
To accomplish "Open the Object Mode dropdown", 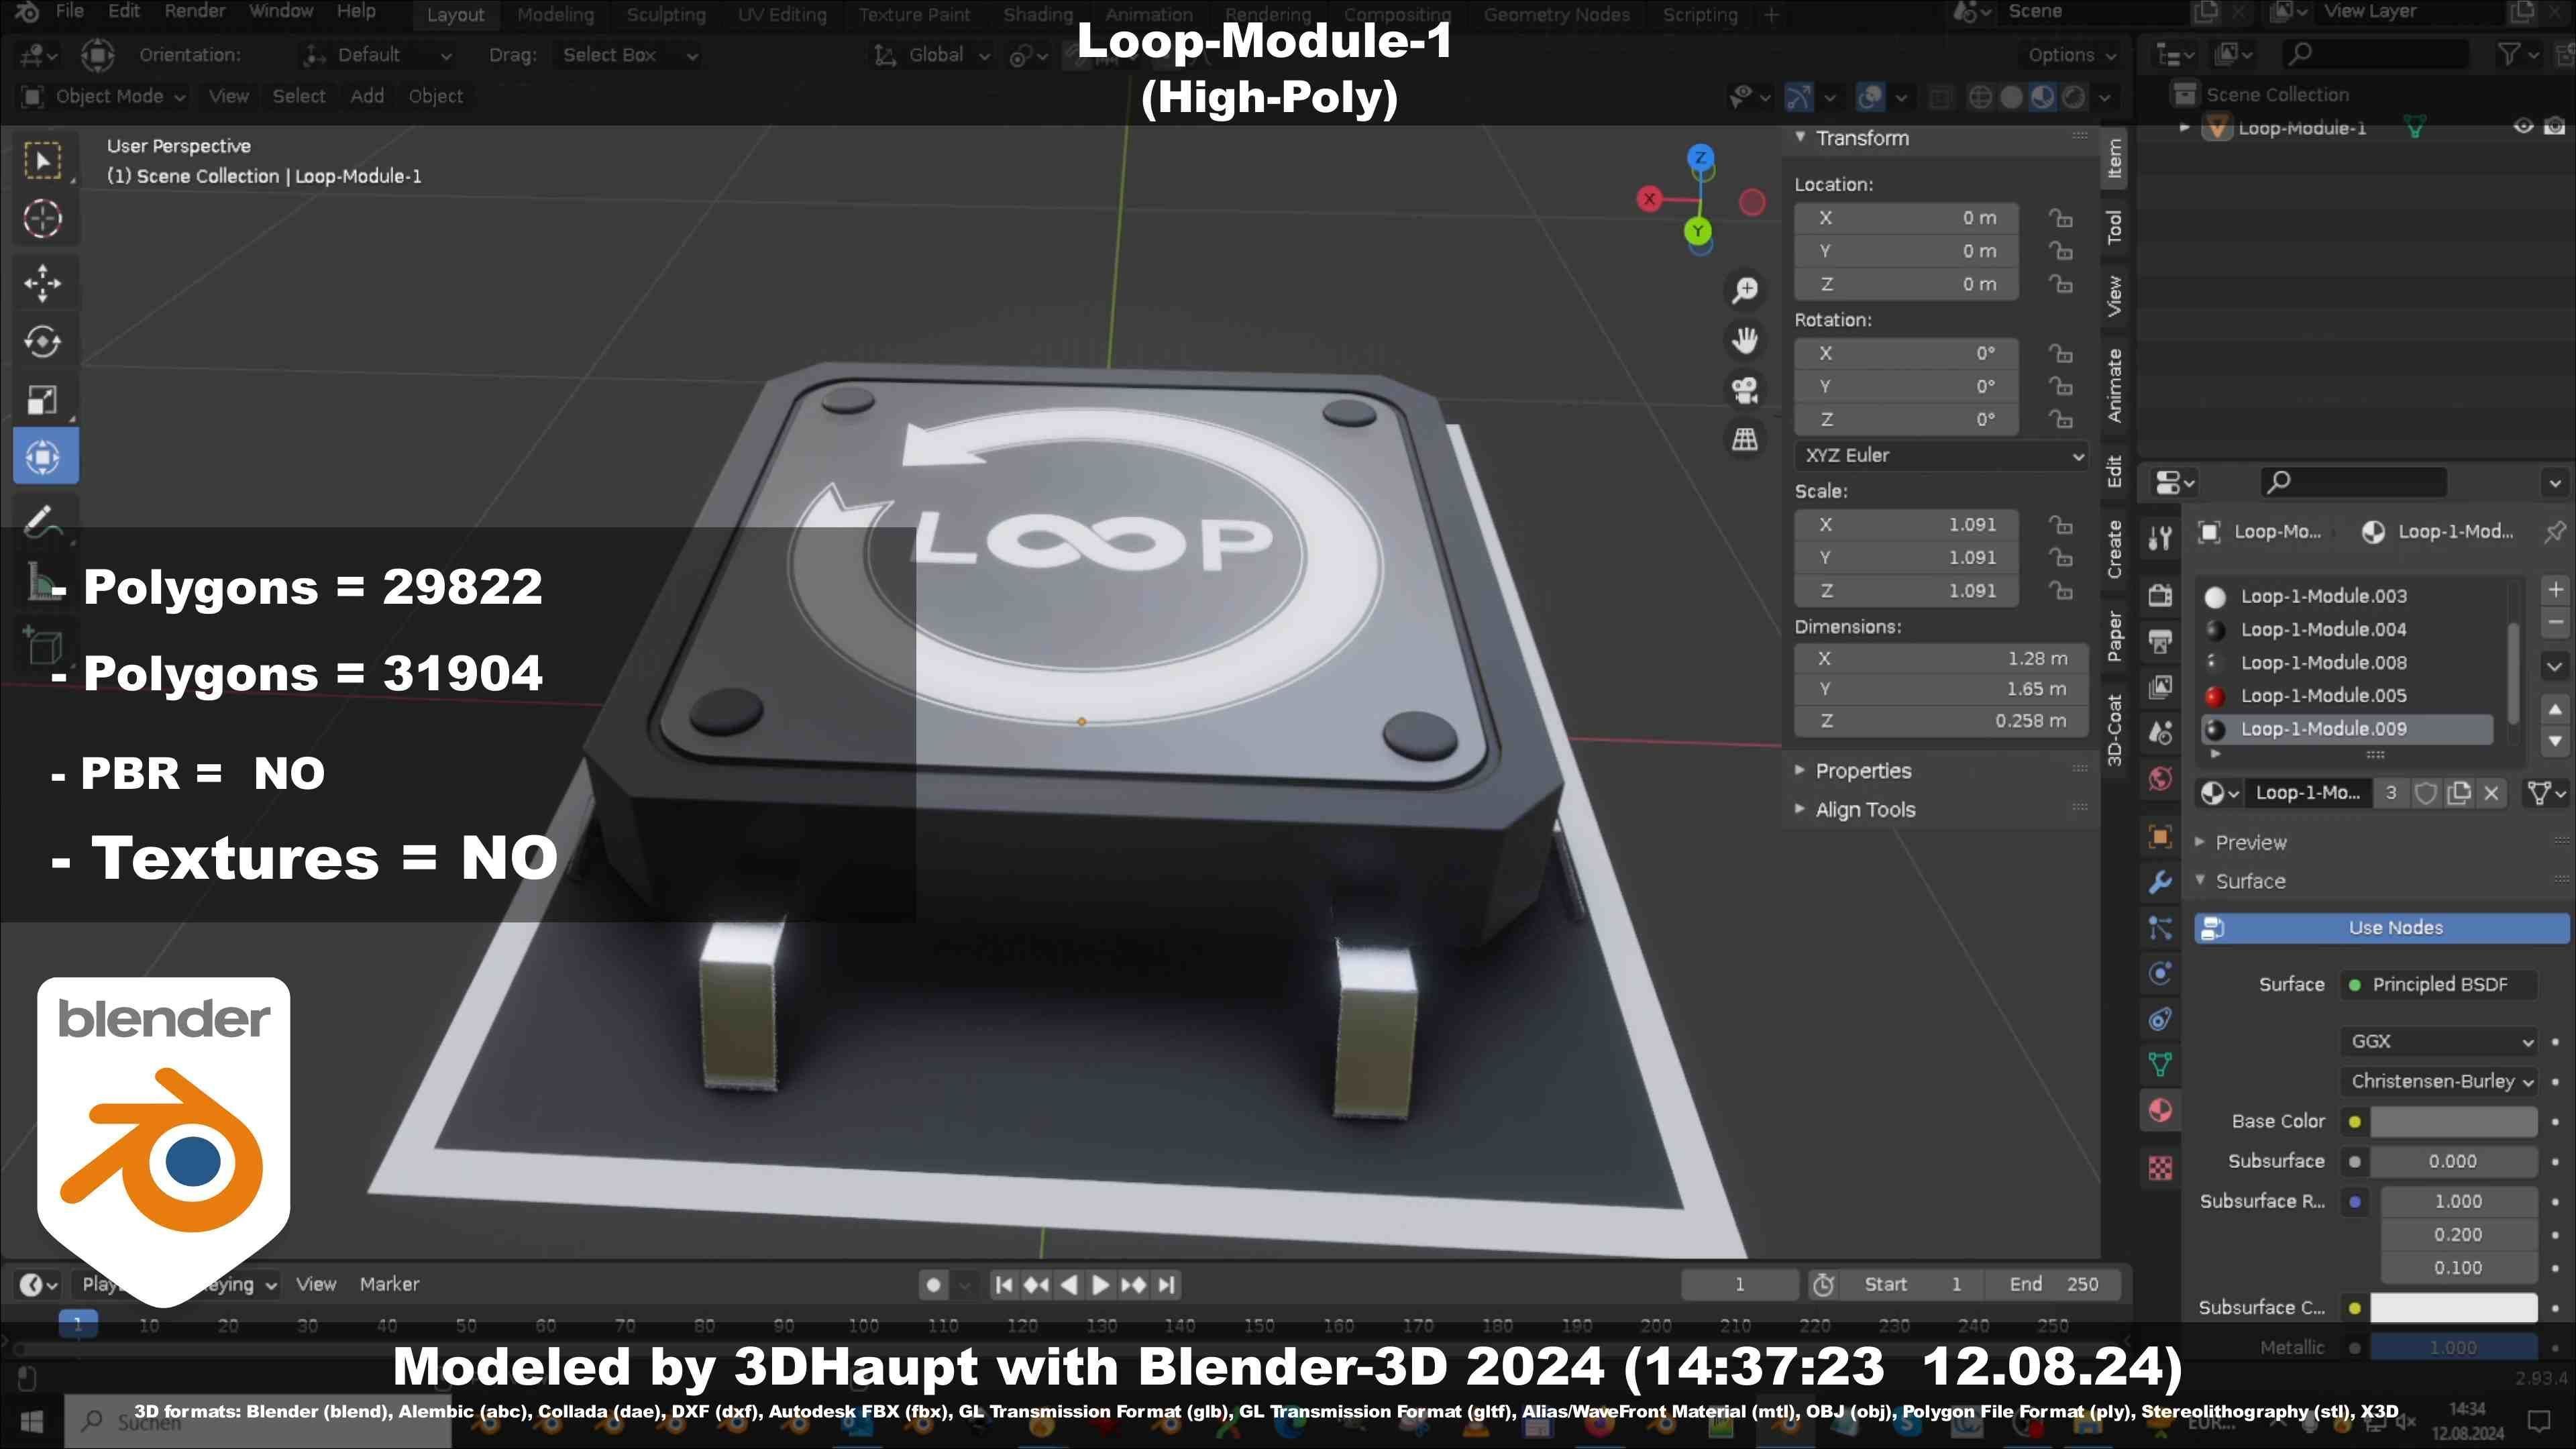I will [x=103, y=96].
